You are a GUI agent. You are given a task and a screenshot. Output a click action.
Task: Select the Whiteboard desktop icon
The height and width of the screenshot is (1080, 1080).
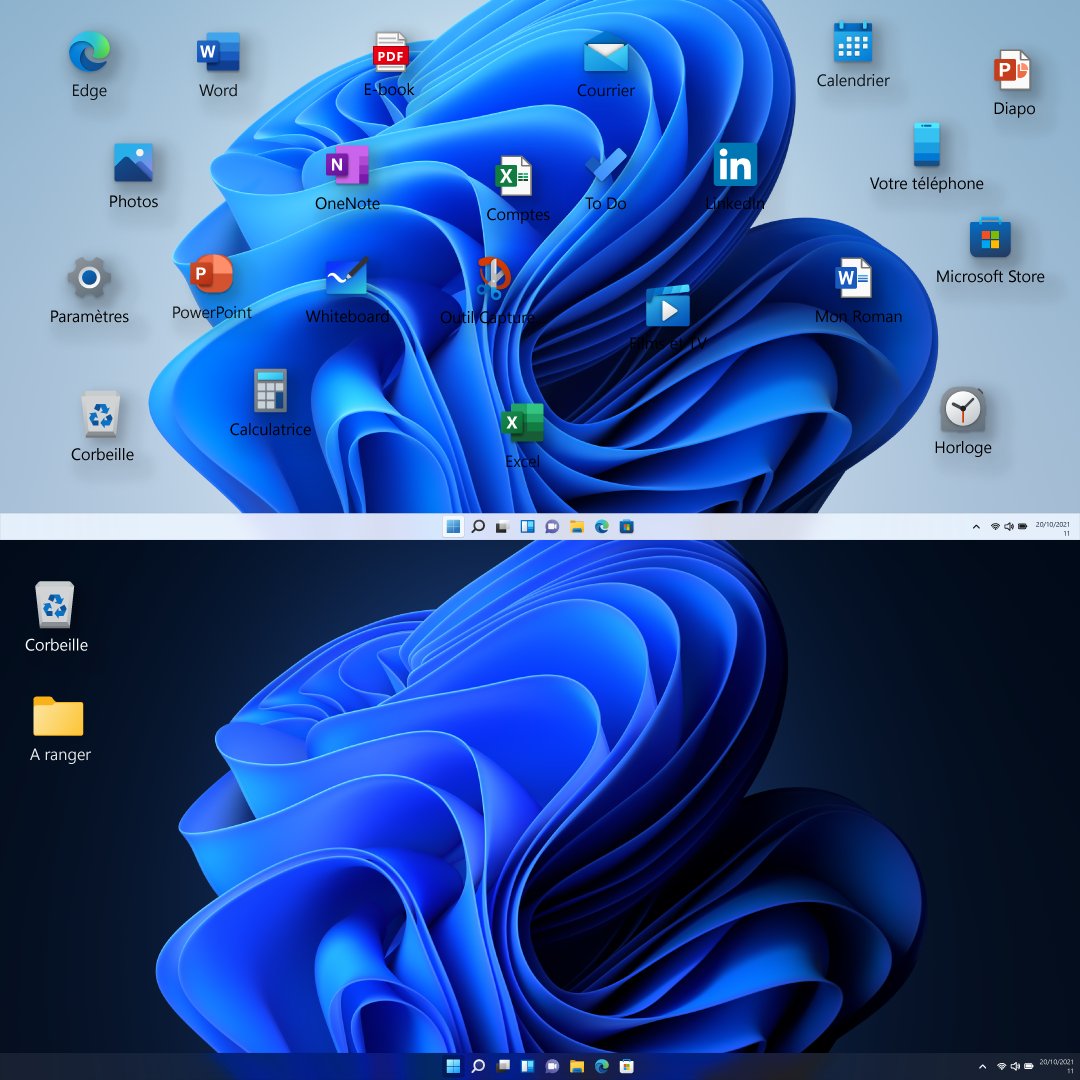pyautogui.click(x=347, y=276)
